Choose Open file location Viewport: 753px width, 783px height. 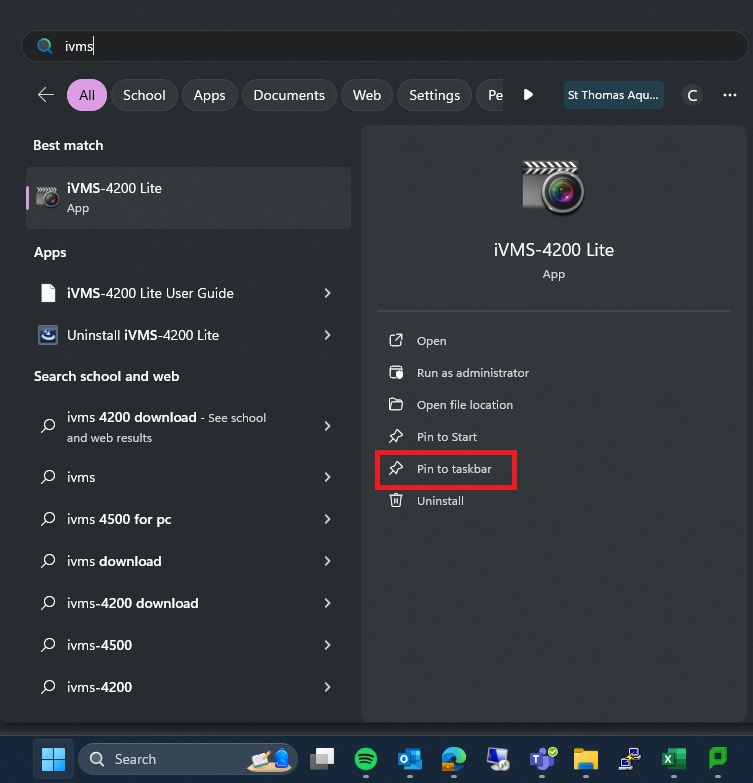[464, 404]
